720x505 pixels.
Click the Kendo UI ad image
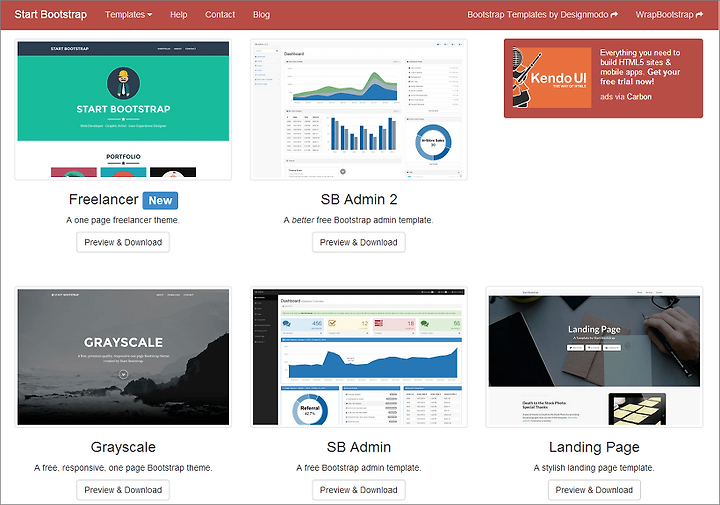coord(552,78)
